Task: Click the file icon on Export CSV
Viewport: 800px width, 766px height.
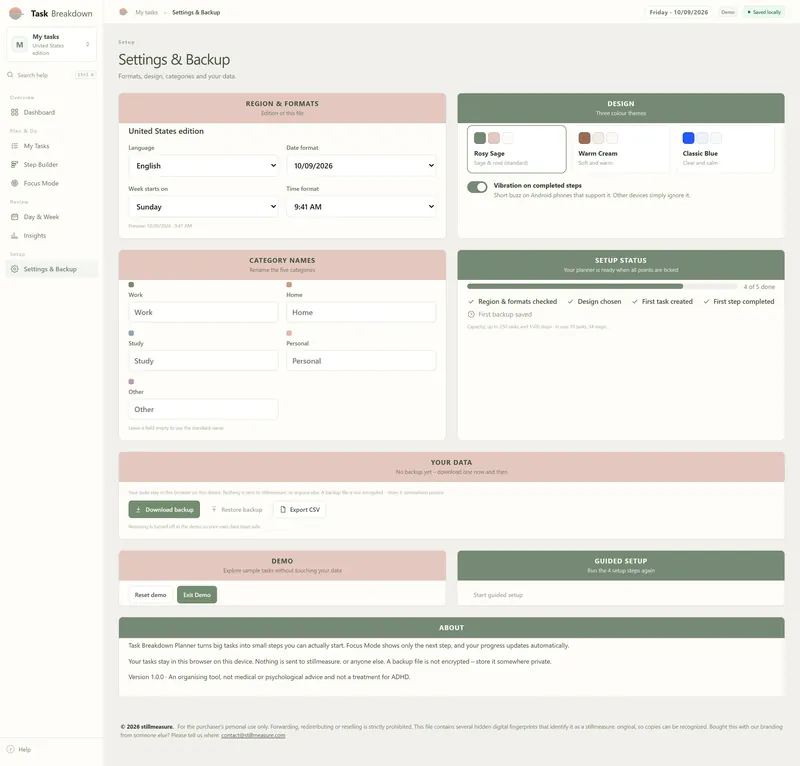Action: (283, 509)
